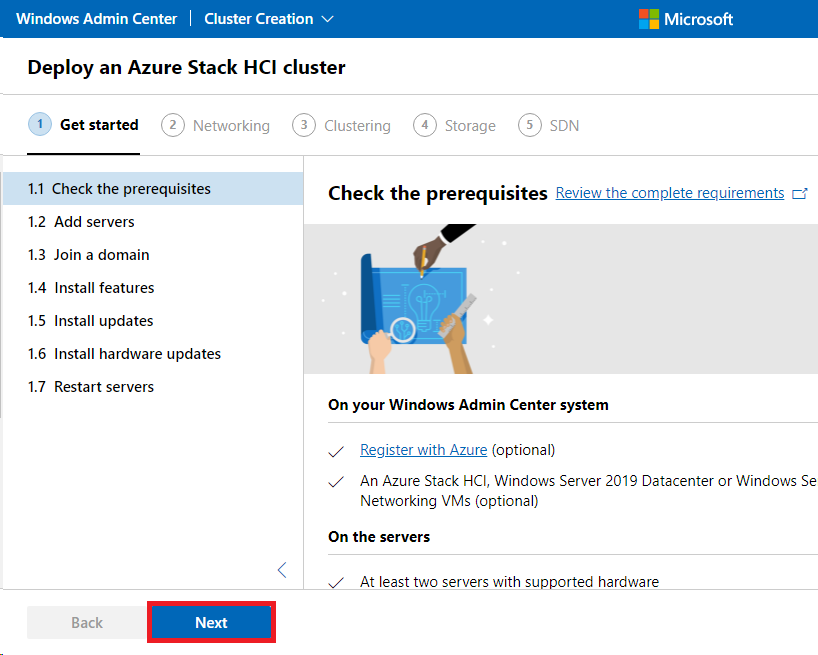The image size is (818, 655).
Task: Open 1.1 Check the prerequisites step
Action: [x=153, y=189]
